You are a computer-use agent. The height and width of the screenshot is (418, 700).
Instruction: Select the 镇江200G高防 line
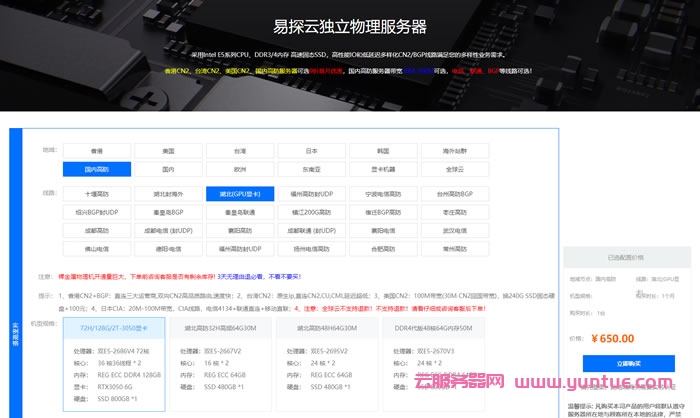pos(311,212)
